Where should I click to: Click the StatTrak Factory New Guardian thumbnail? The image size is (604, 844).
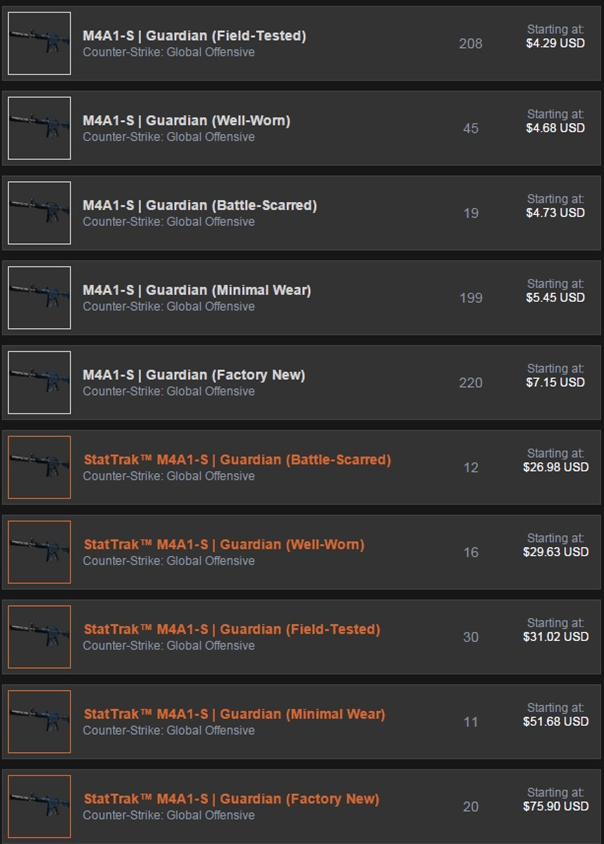[x=39, y=806]
